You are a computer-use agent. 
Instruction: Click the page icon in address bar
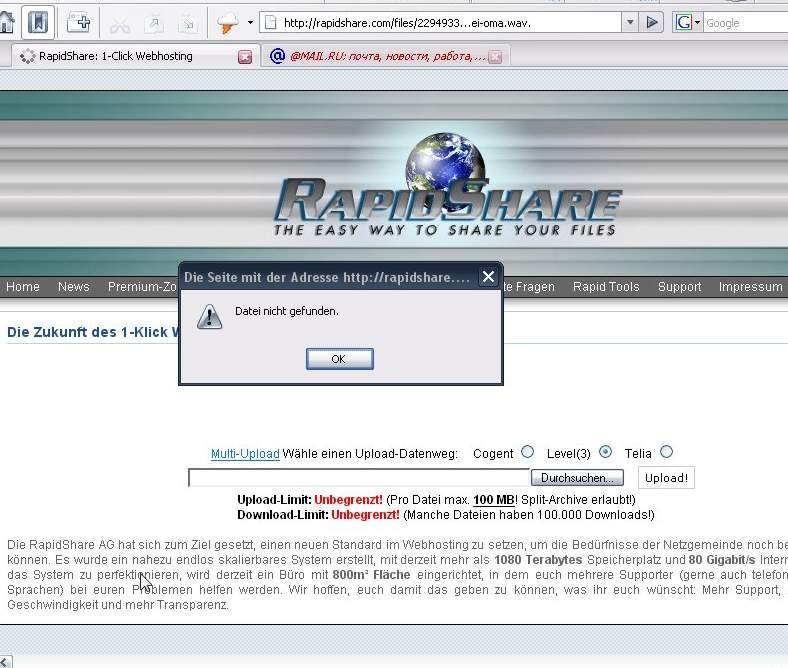(270, 23)
